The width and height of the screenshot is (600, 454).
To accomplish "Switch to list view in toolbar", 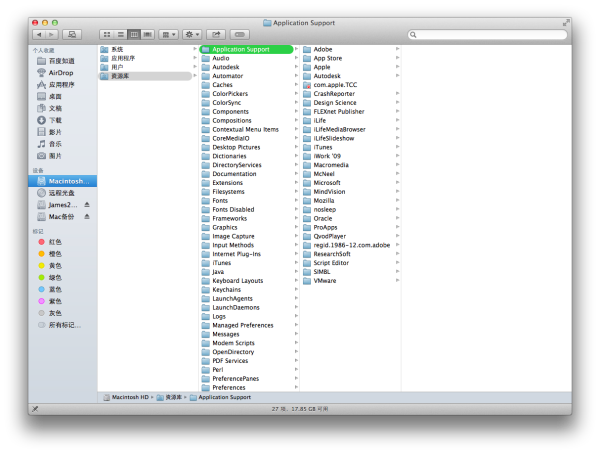I will click(x=120, y=34).
